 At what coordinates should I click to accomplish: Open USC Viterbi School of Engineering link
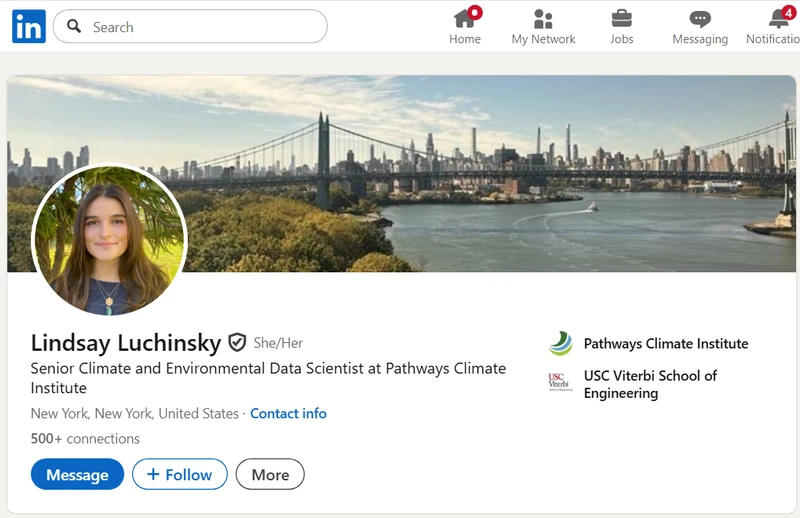(x=650, y=384)
